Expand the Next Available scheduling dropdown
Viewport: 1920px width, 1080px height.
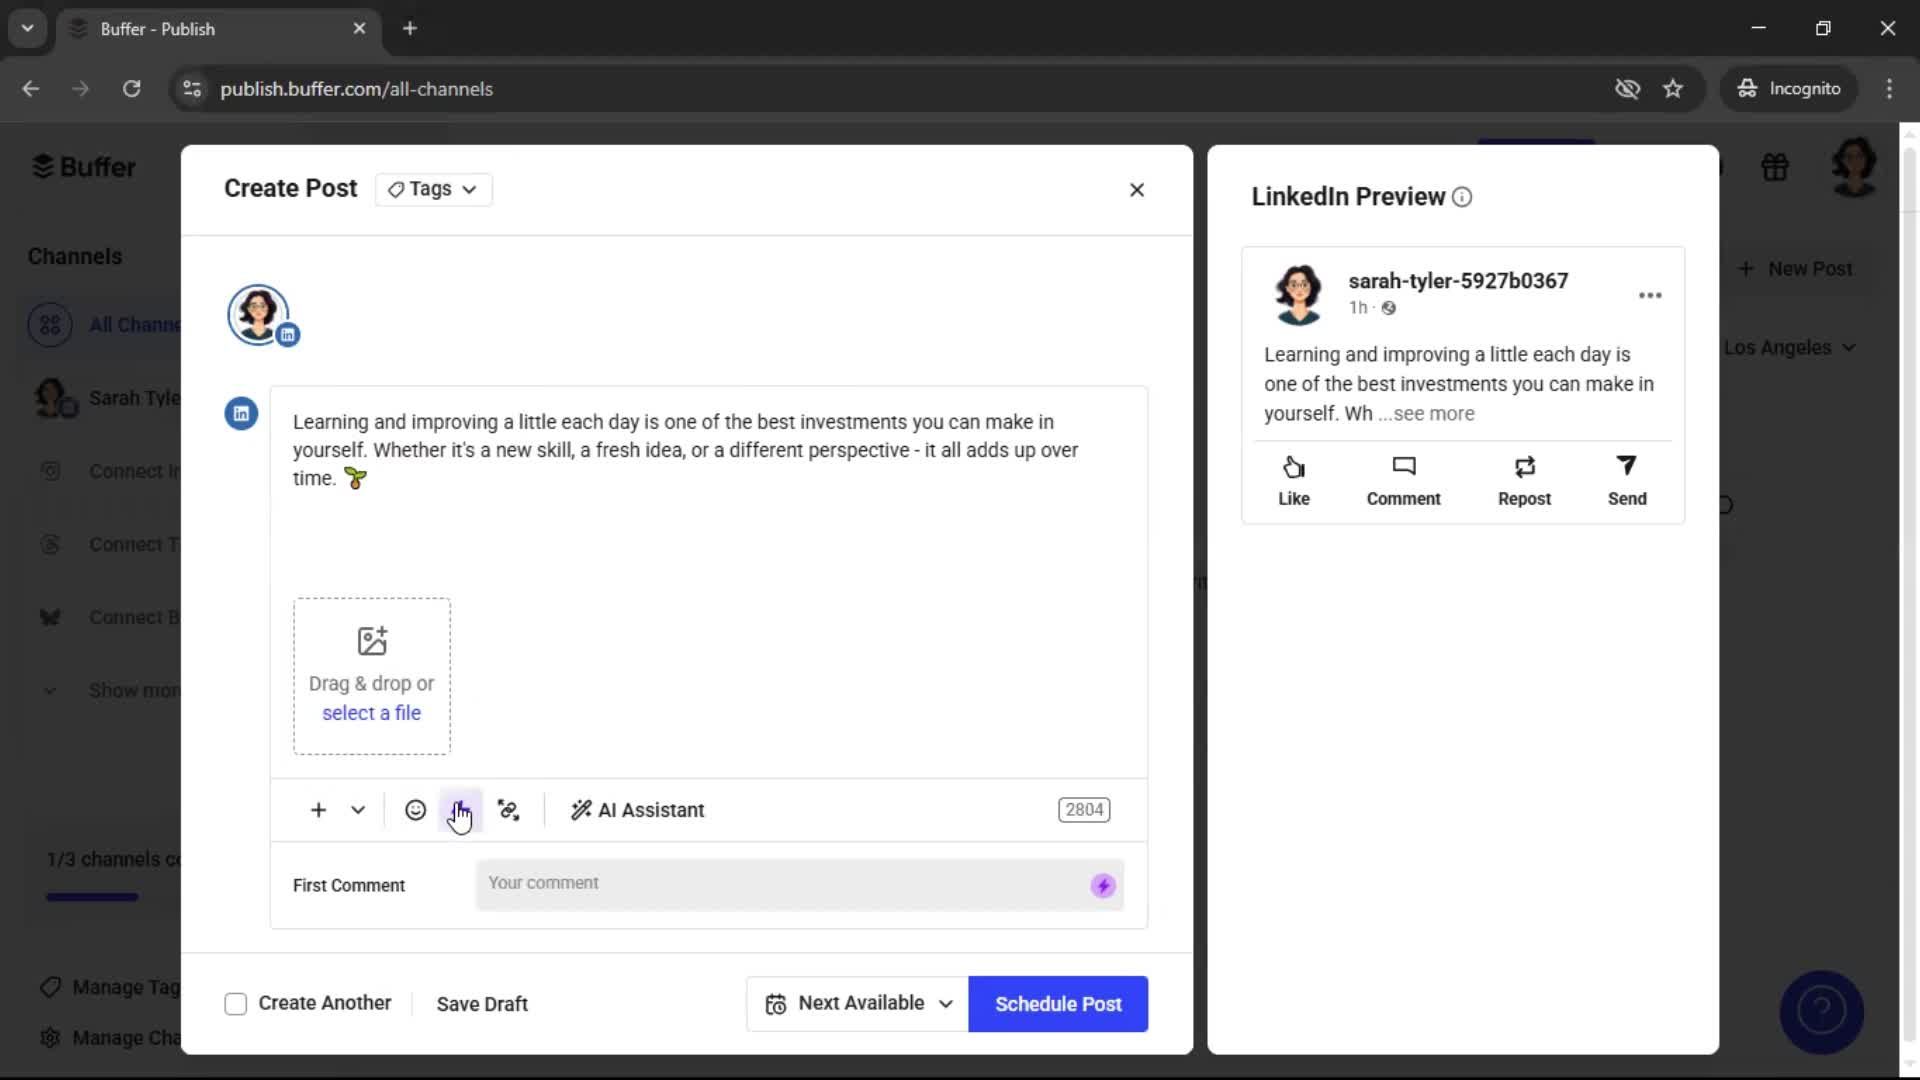[855, 1003]
